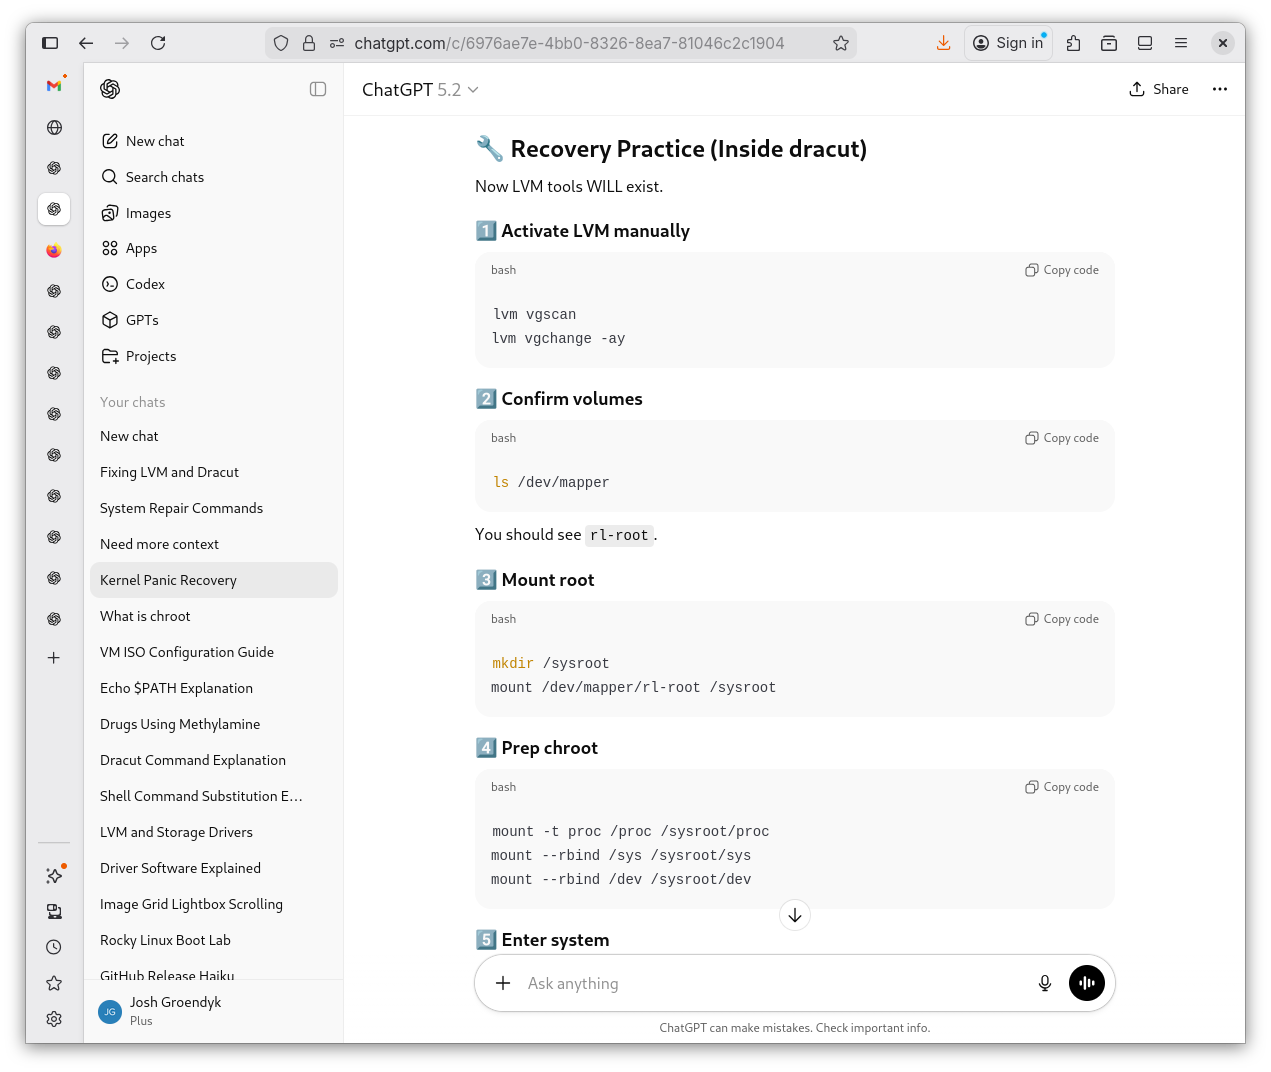The image size is (1271, 1072).
Task: Open Josh Groendyk account menu
Action: coord(175,1010)
